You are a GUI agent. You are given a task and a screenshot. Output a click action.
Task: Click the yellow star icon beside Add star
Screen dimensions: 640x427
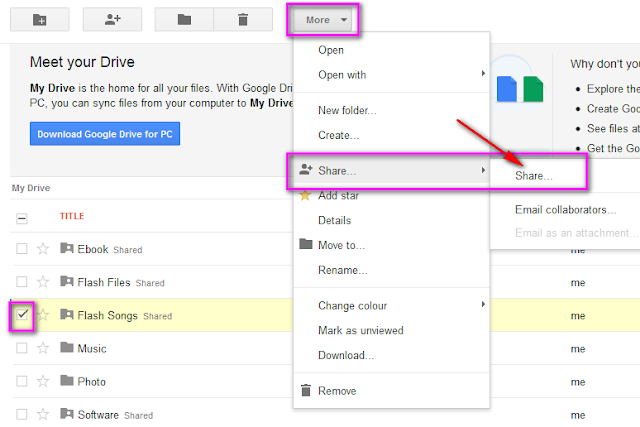305,196
